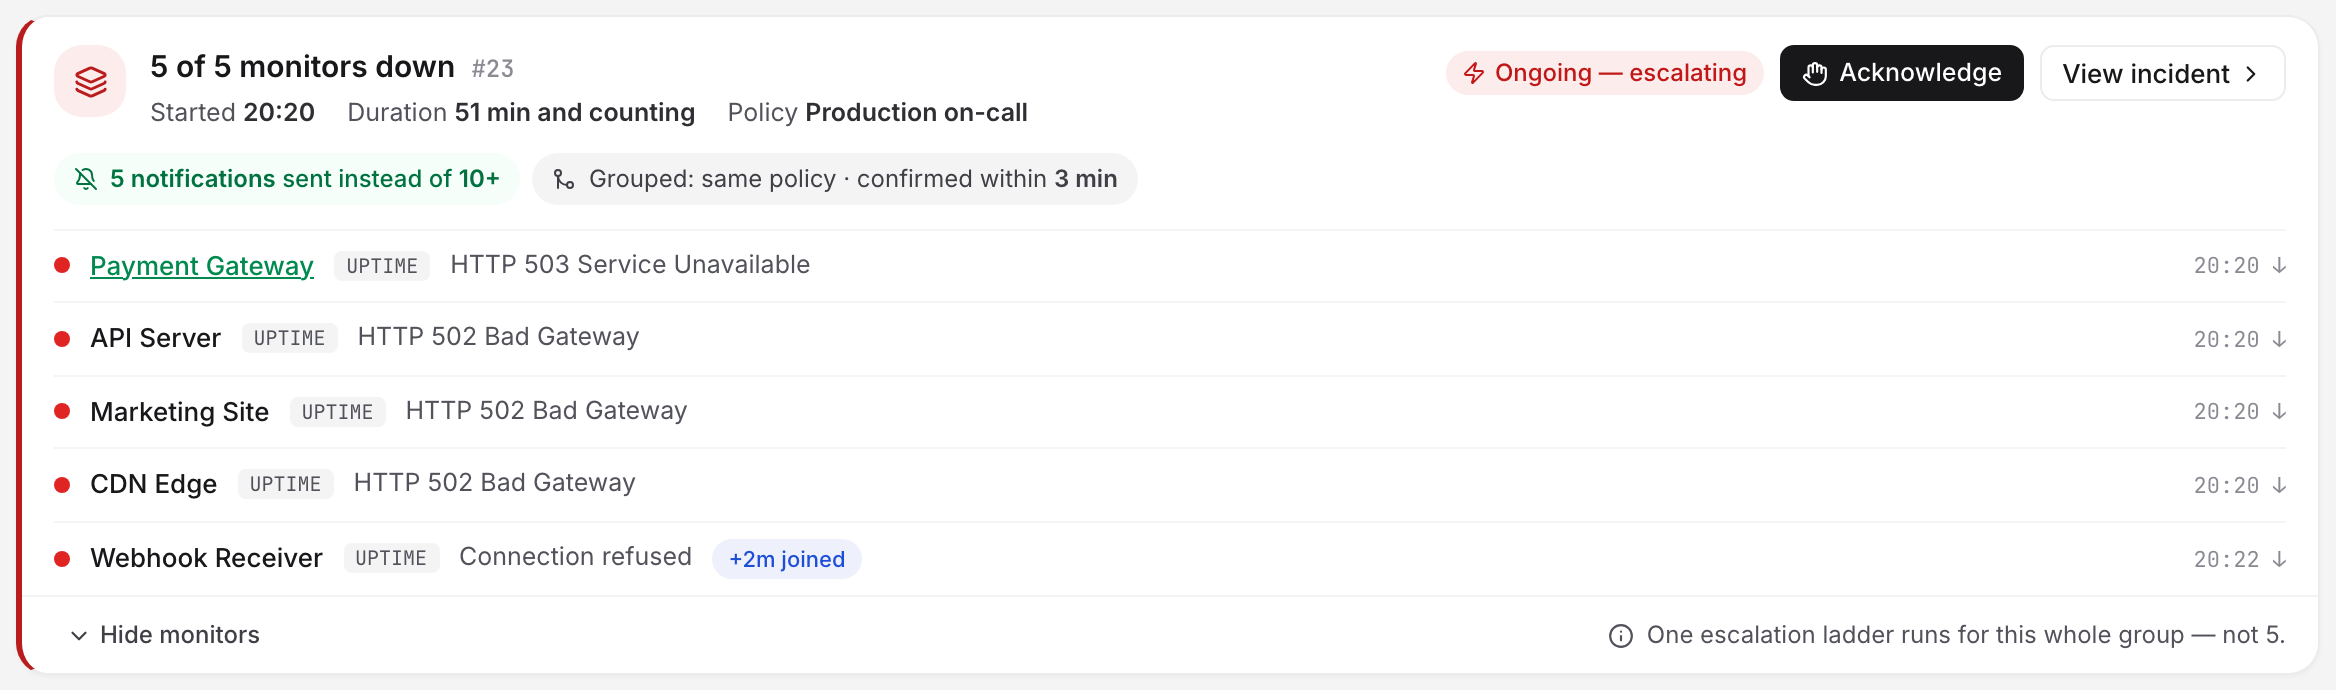Click the 5 of 5 monitors down title
This screenshot has width=2336, height=690.
click(302, 67)
